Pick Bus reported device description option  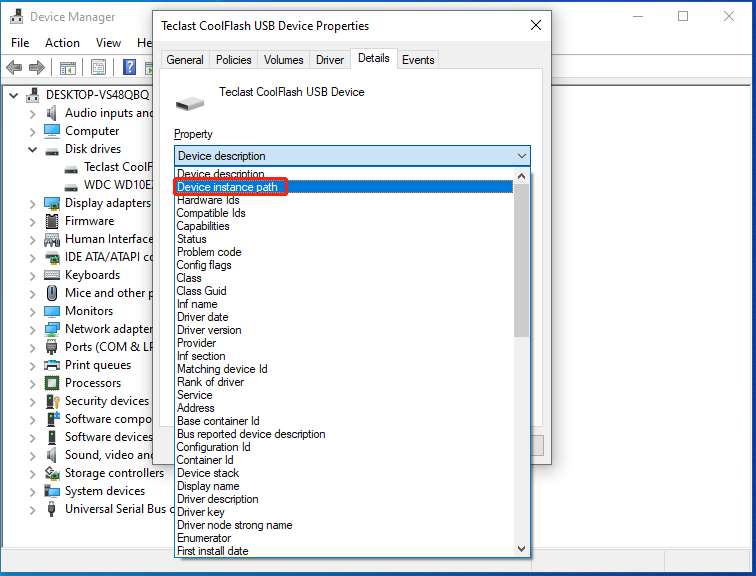pyautogui.click(x=343, y=434)
